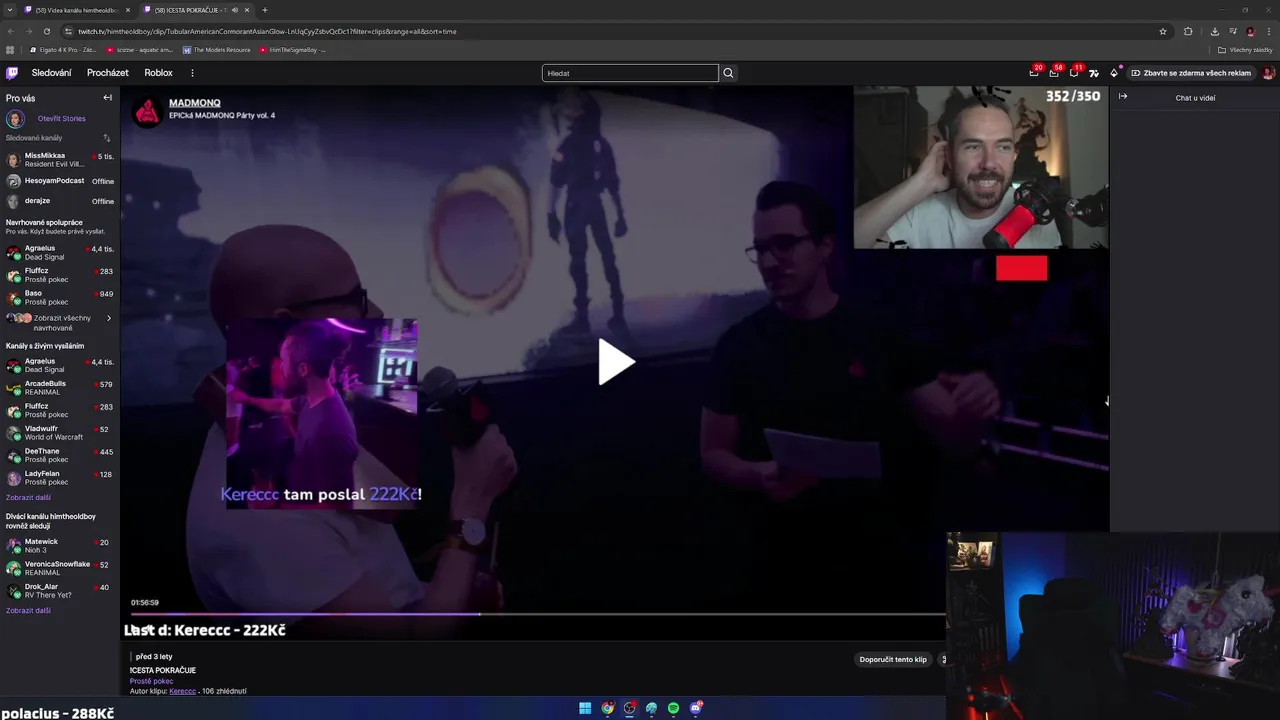Open more clip options next to Doporučit
This screenshot has width=1280, height=720.
(x=943, y=659)
